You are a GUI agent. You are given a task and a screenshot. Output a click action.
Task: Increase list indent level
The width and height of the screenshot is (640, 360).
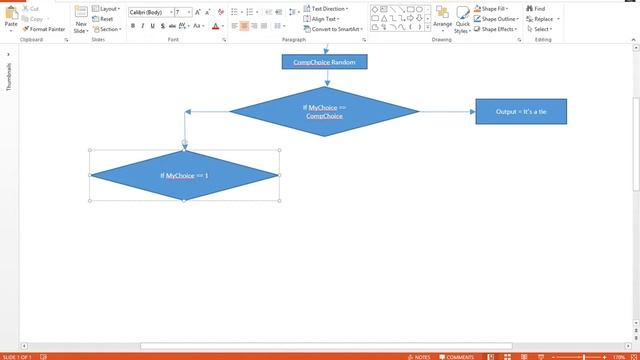279,12
